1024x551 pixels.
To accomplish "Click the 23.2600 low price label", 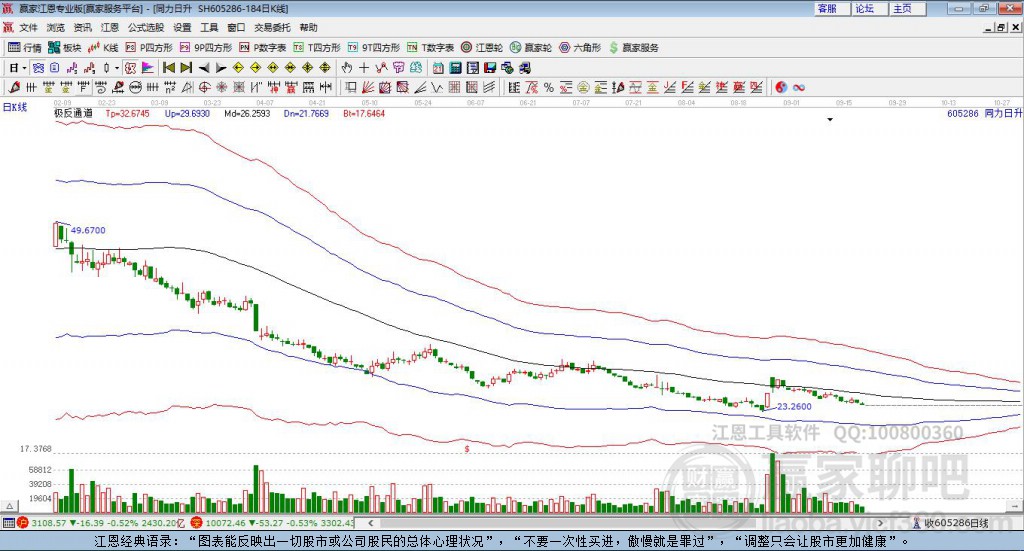I will tap(794, 406).
